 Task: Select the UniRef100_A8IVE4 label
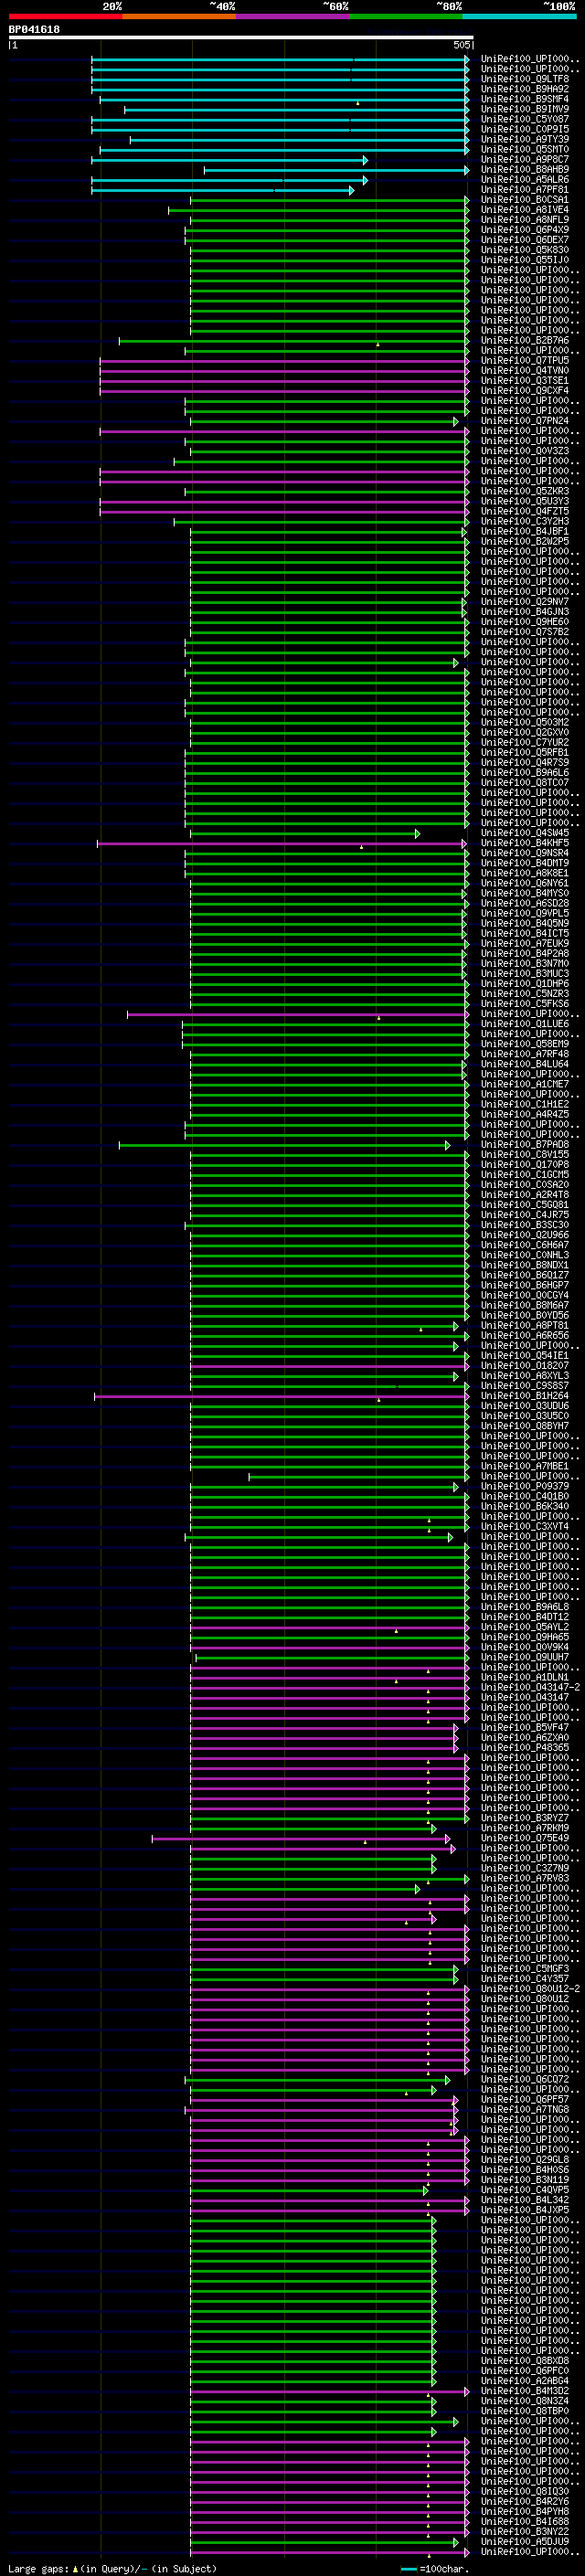525,210
